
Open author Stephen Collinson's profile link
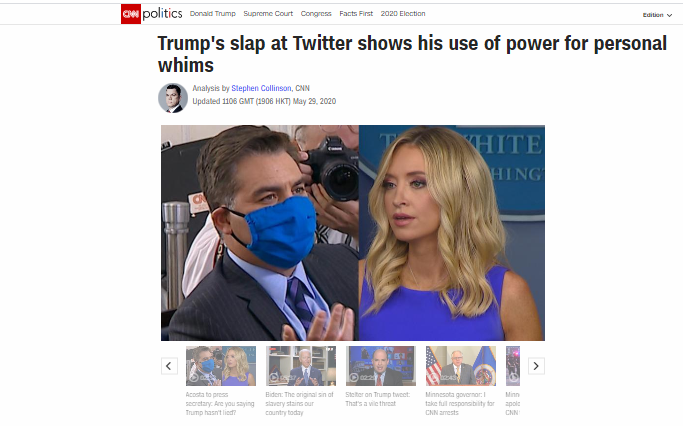[x=261, y=88]
